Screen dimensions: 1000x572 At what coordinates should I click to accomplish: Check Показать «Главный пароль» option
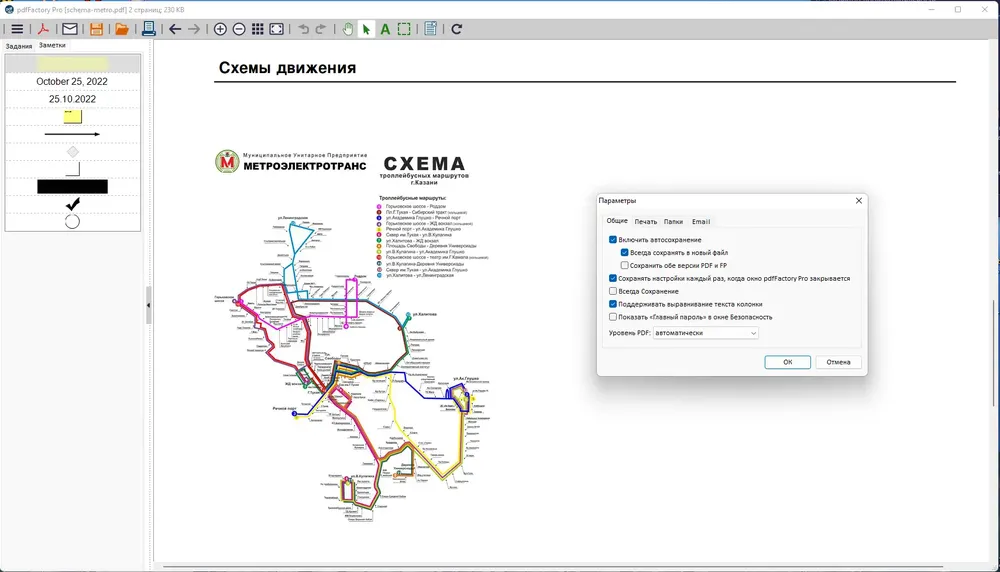613,317
